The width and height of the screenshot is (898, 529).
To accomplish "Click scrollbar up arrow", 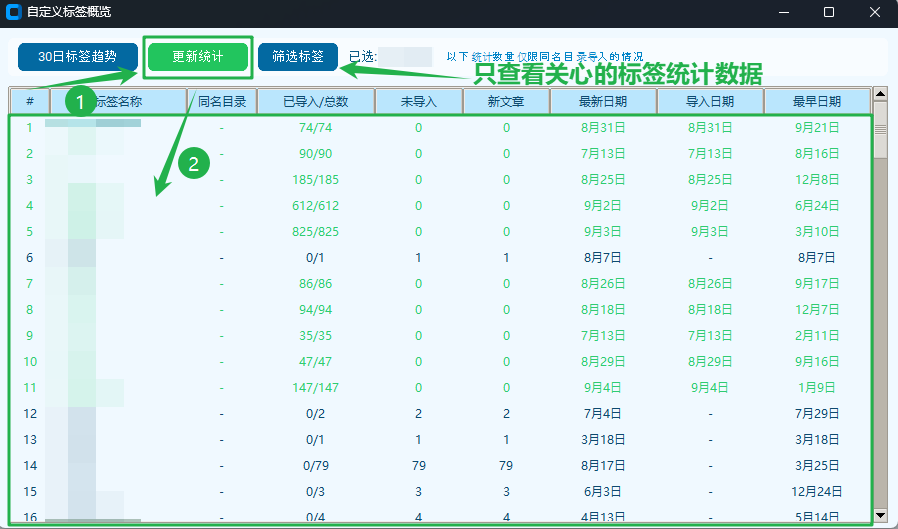I will click(880, 94).
